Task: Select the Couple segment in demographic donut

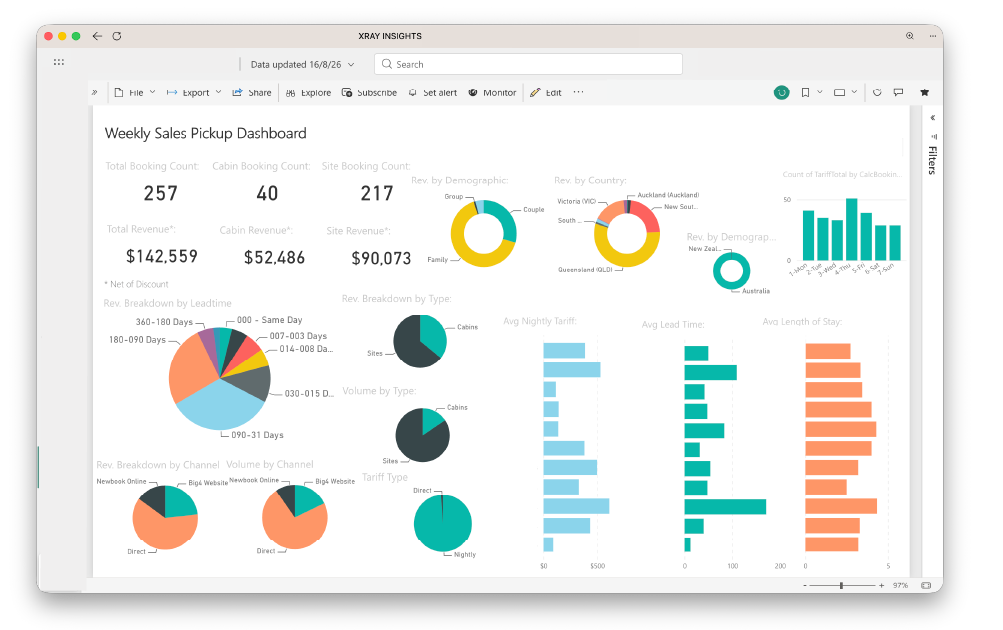Action: click(x=506, y=218)
